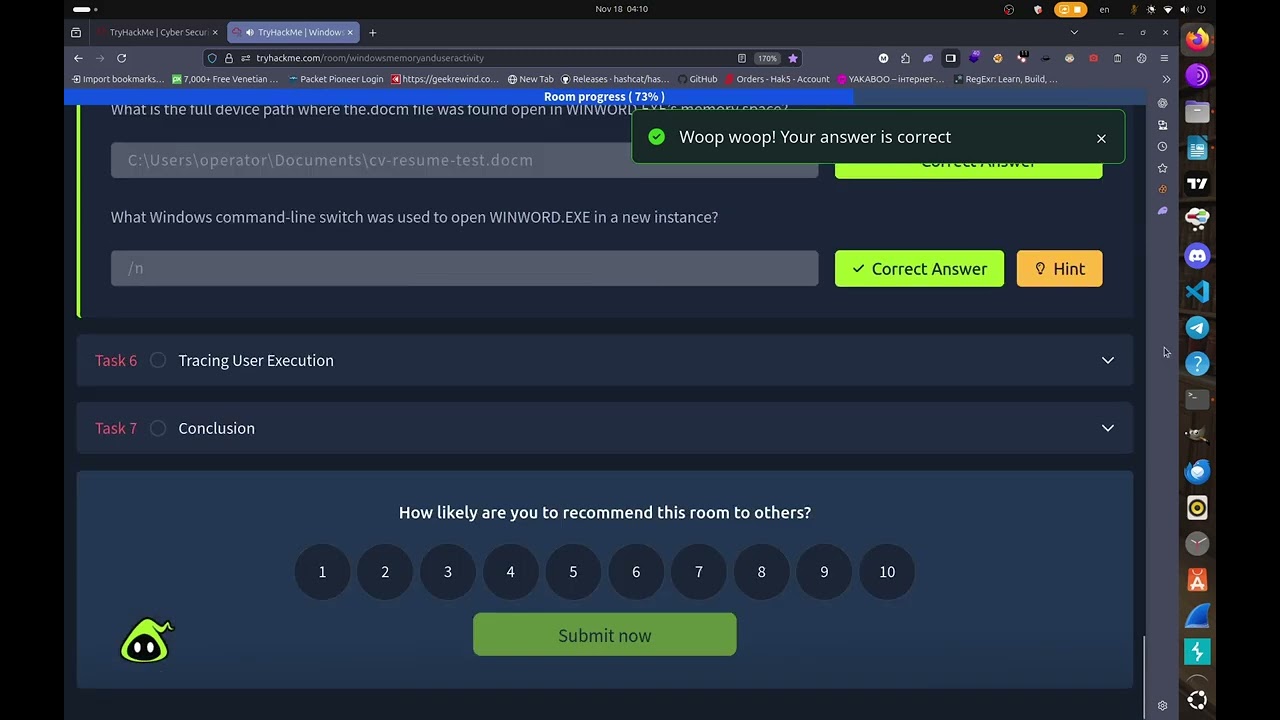The height and width of the screenshot is (720, 1280).
Task: Rate recommendation as 3
Action: 448,572
